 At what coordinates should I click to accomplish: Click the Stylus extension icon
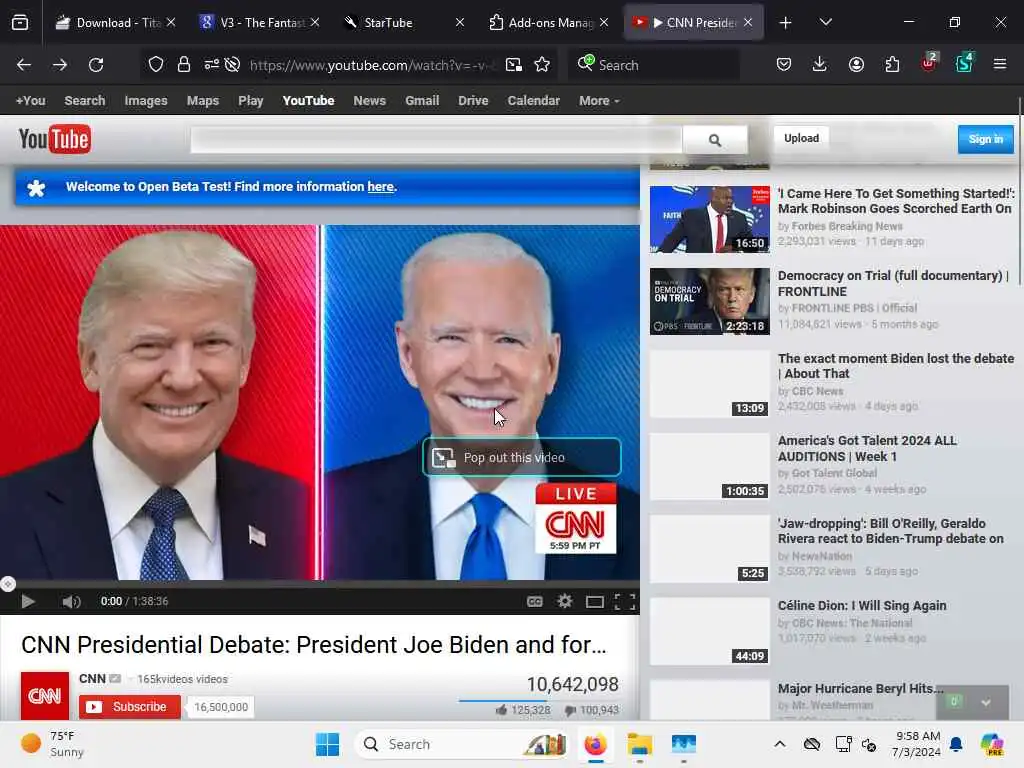[965, 62]
